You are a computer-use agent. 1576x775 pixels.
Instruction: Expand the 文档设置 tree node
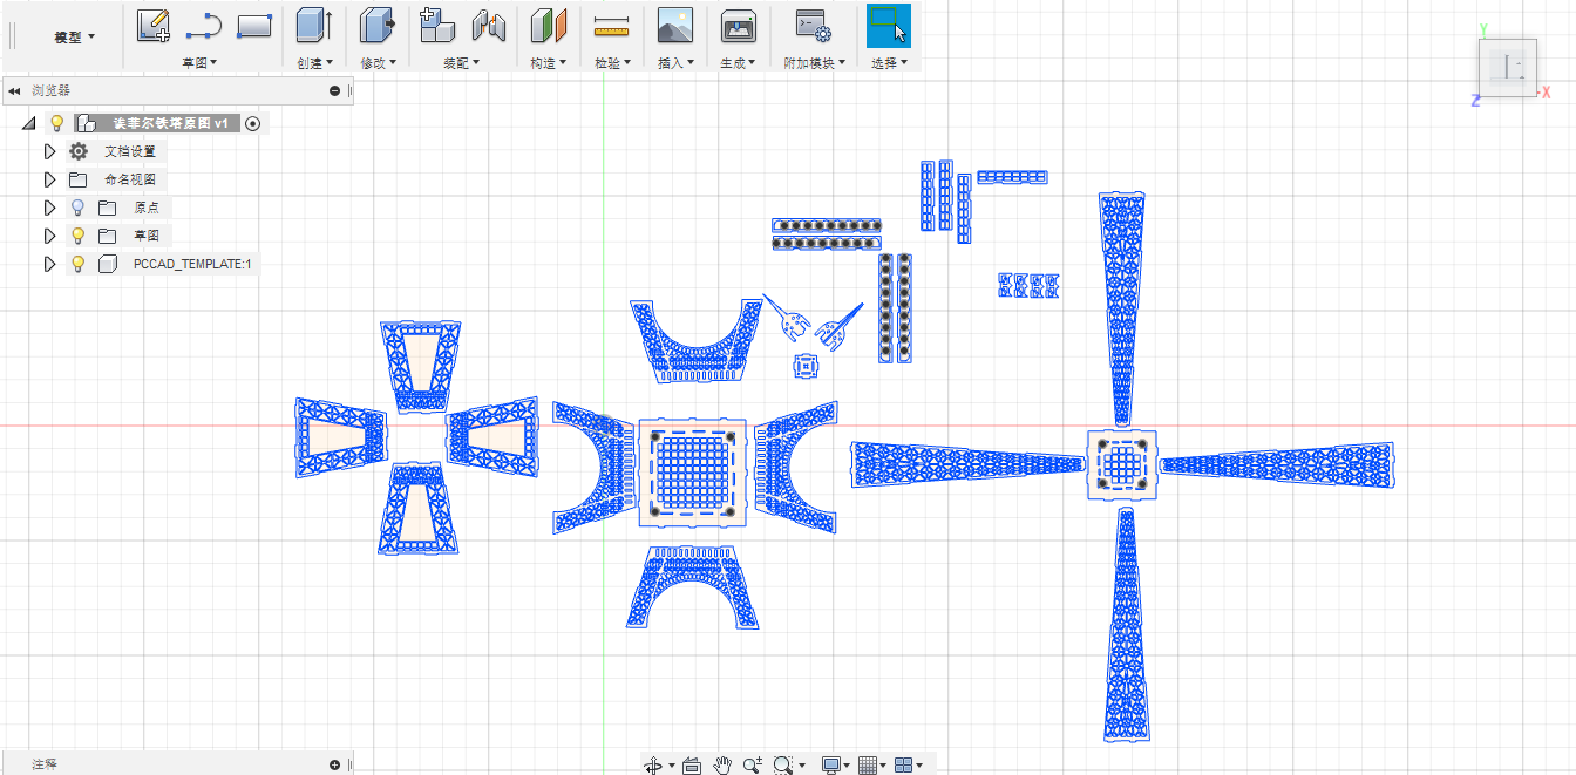[49, 151]
